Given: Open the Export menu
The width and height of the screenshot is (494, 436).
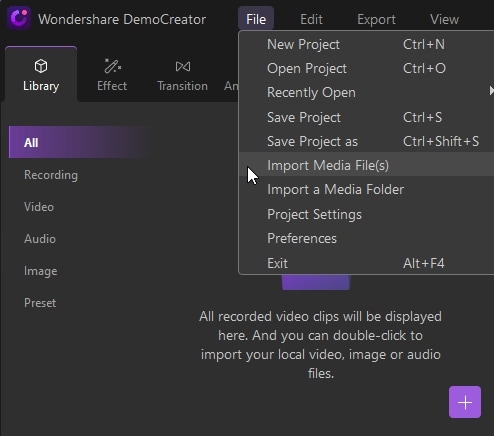Looking at the screenshot, I should pyautogui.click(x=376, y=19).
